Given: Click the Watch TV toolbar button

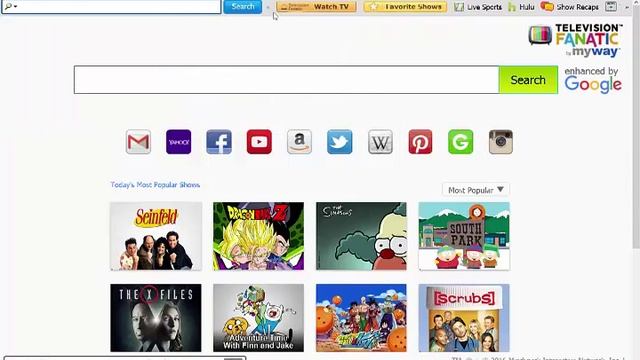Looking at the screenshot, I should point(316,7).
